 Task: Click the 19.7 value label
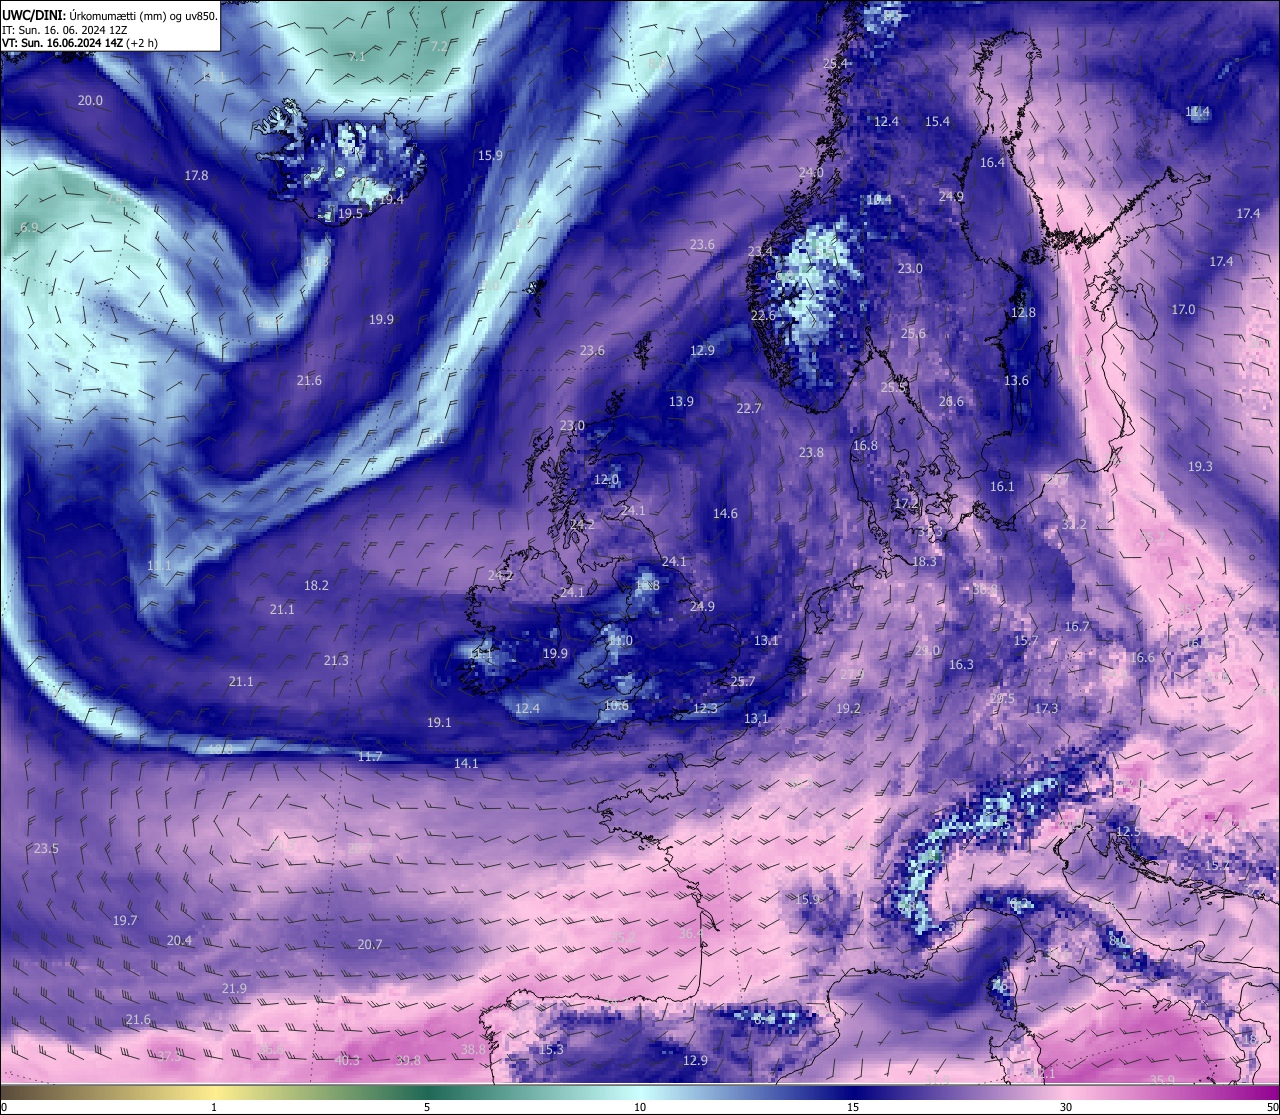(x=125, y=921)
